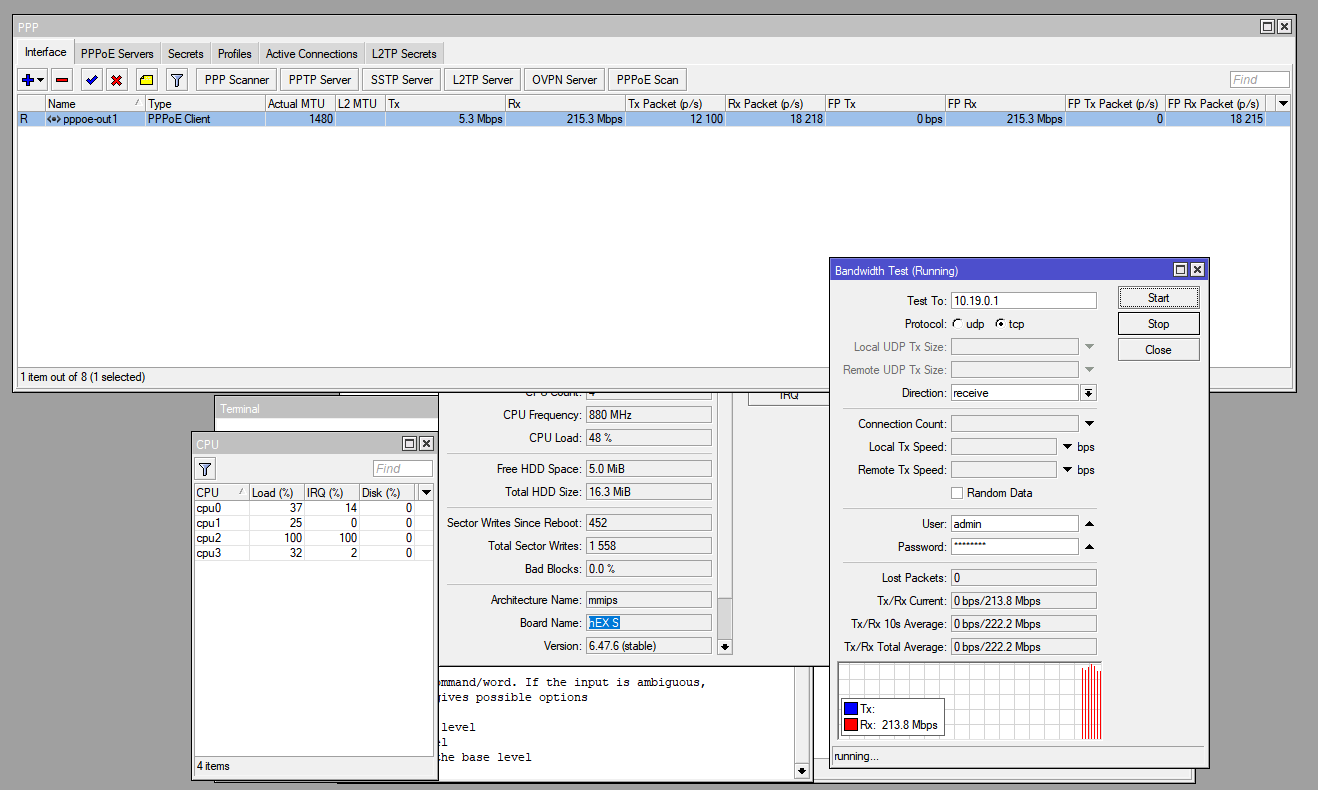Click the Disk (%) column header
The width and height of the screenshot is (1318, 790).
[386, 492]
